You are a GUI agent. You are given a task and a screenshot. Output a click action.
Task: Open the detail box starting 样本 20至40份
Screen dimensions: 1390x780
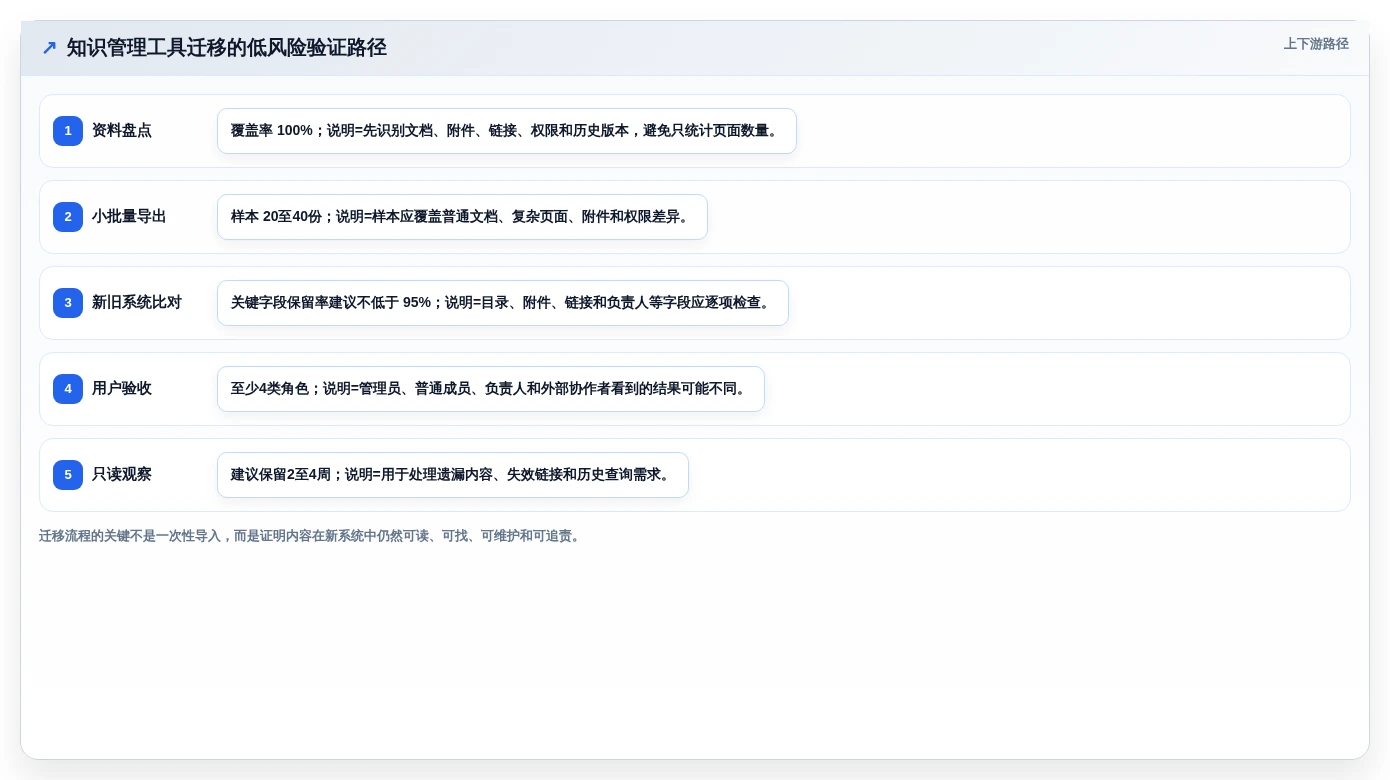462,217
